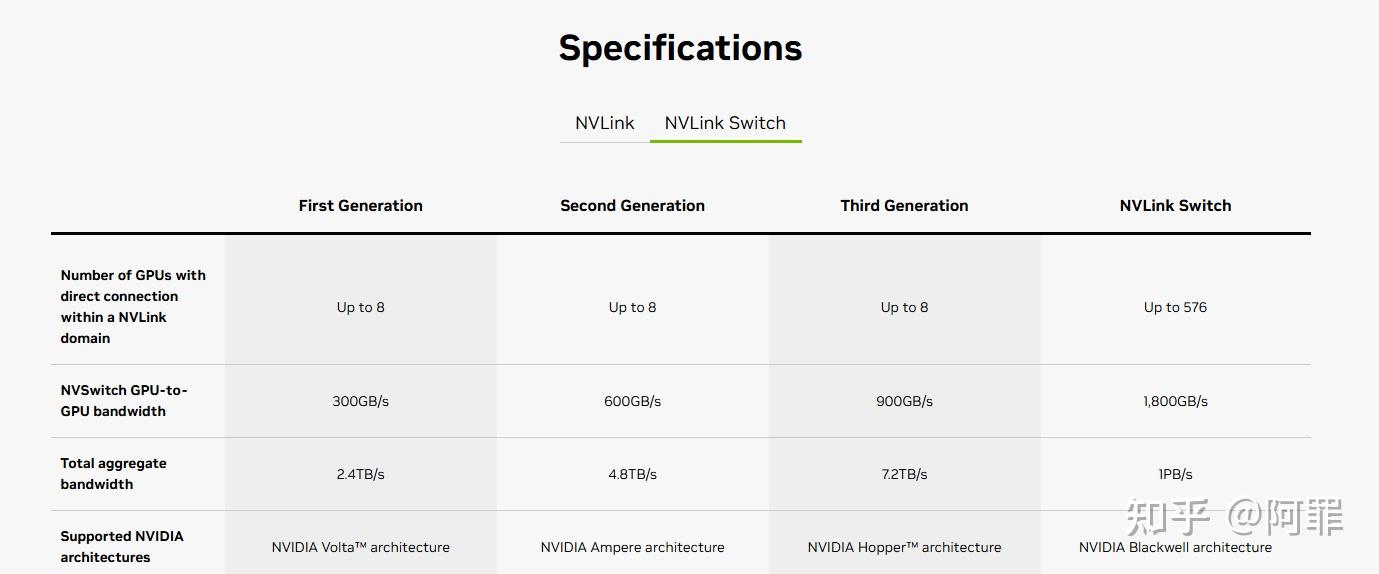Click the Total aggregate bandwidth row label
Image resolution: width=1379 pixels, height=574 pixels.
click(113, 473)
